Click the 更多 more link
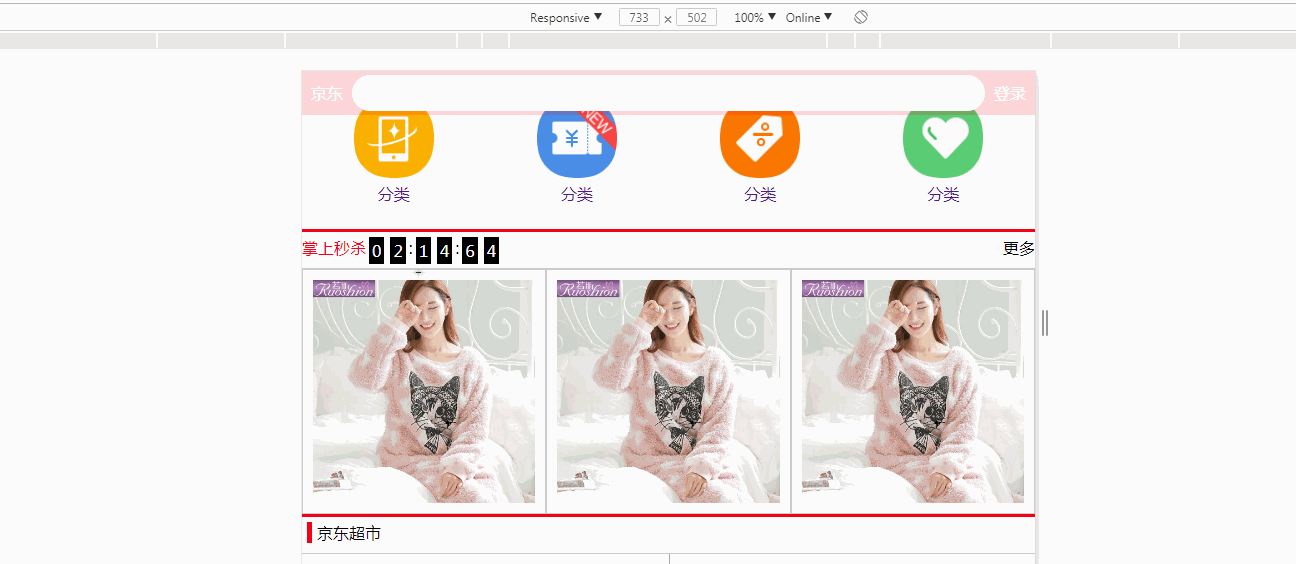 coord(1019,249)
